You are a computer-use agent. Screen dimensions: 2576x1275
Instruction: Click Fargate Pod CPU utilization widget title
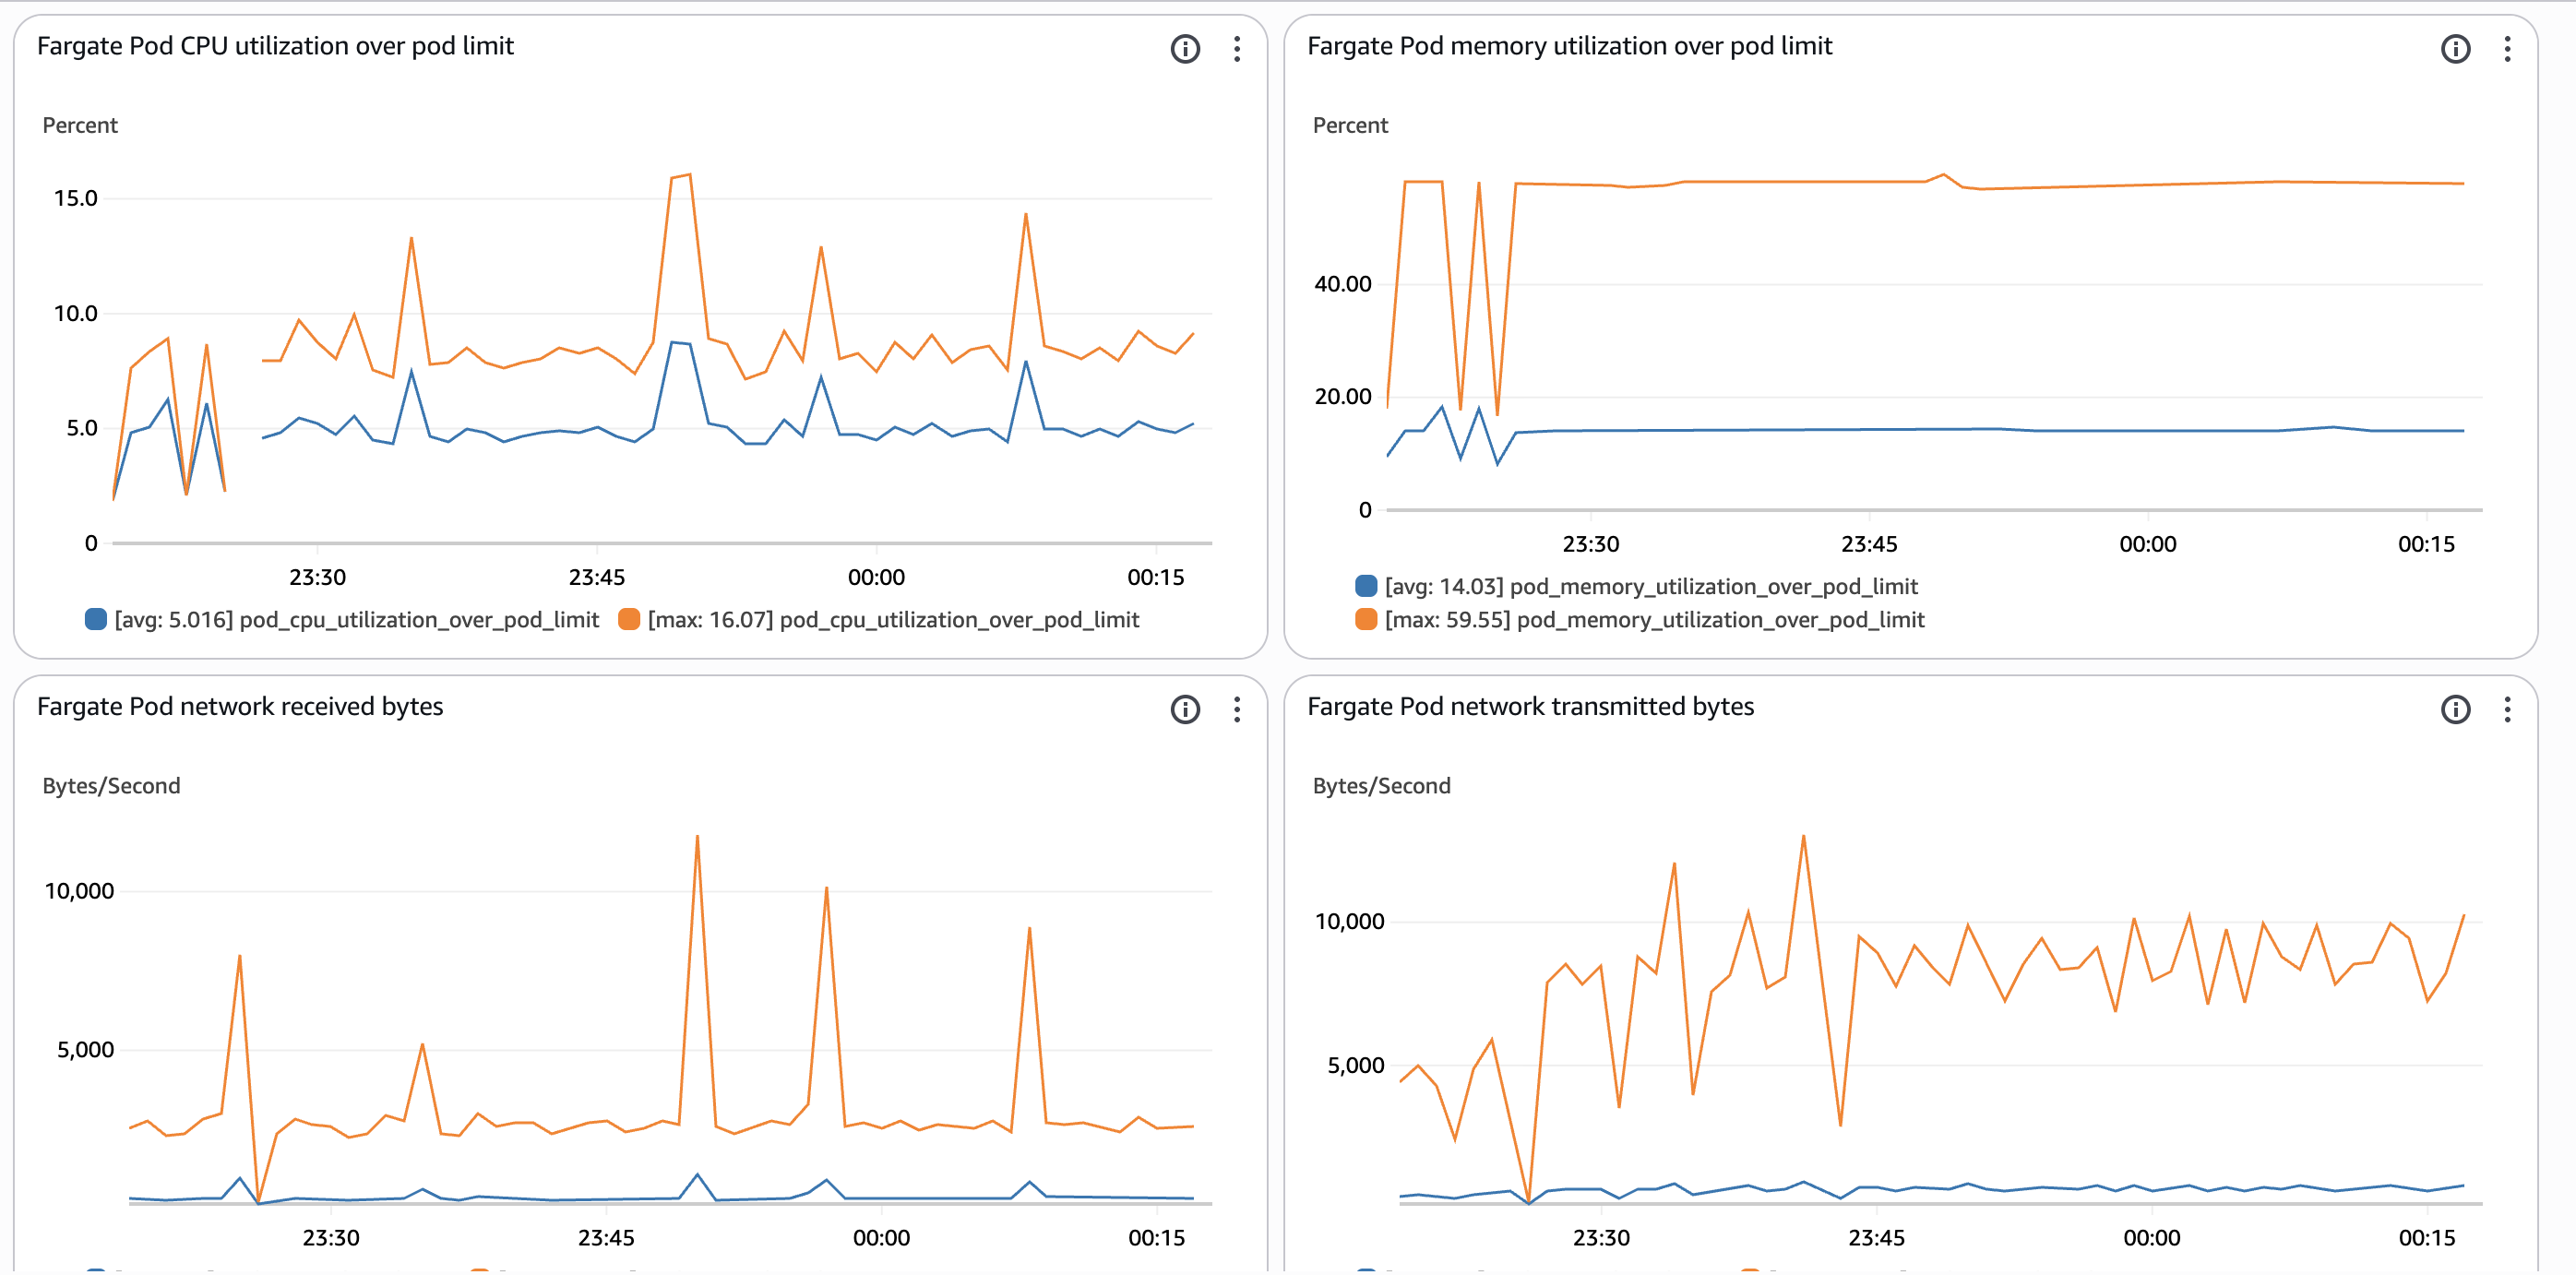pyautogui.click(x=275, y=46)
